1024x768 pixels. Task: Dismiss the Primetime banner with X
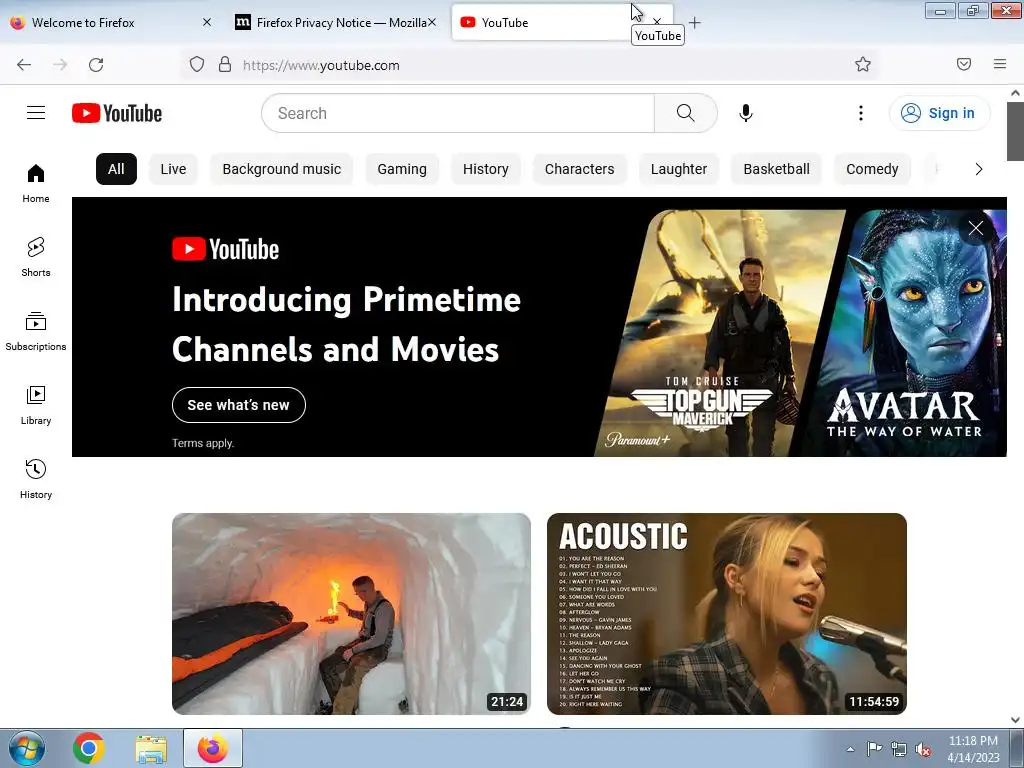click(x=976, y=228)
